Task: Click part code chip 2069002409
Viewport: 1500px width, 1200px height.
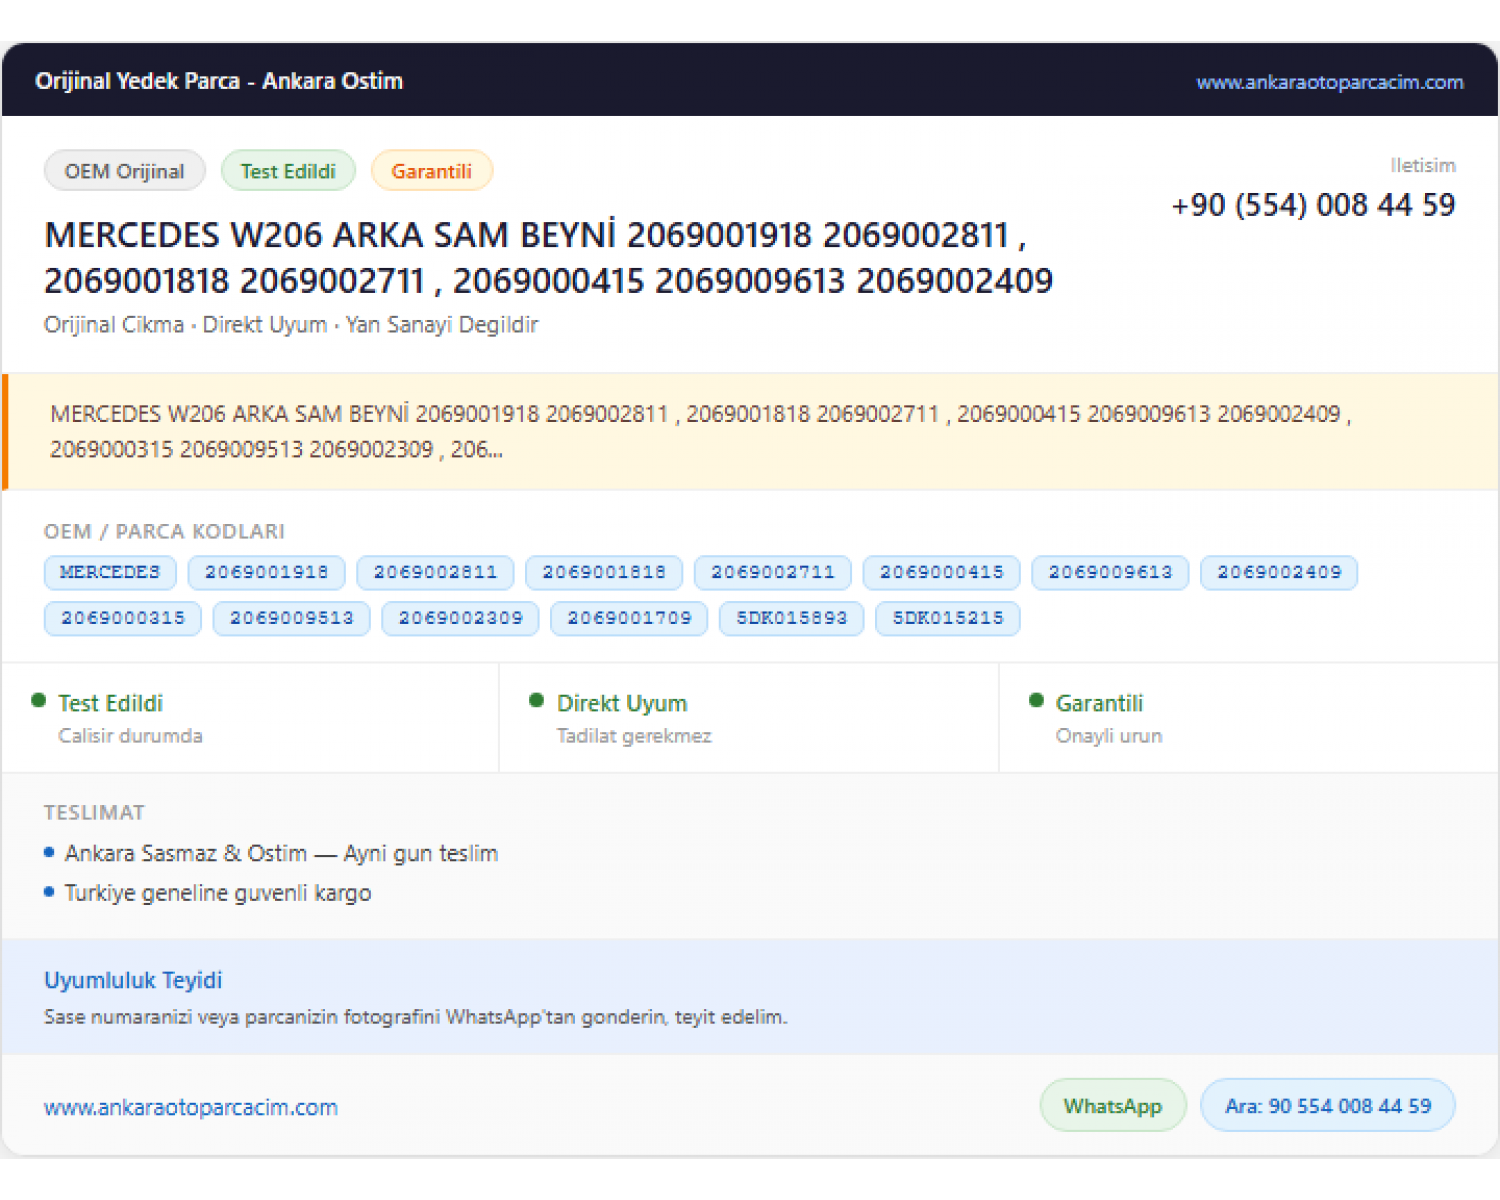Action: (1279, 572)
